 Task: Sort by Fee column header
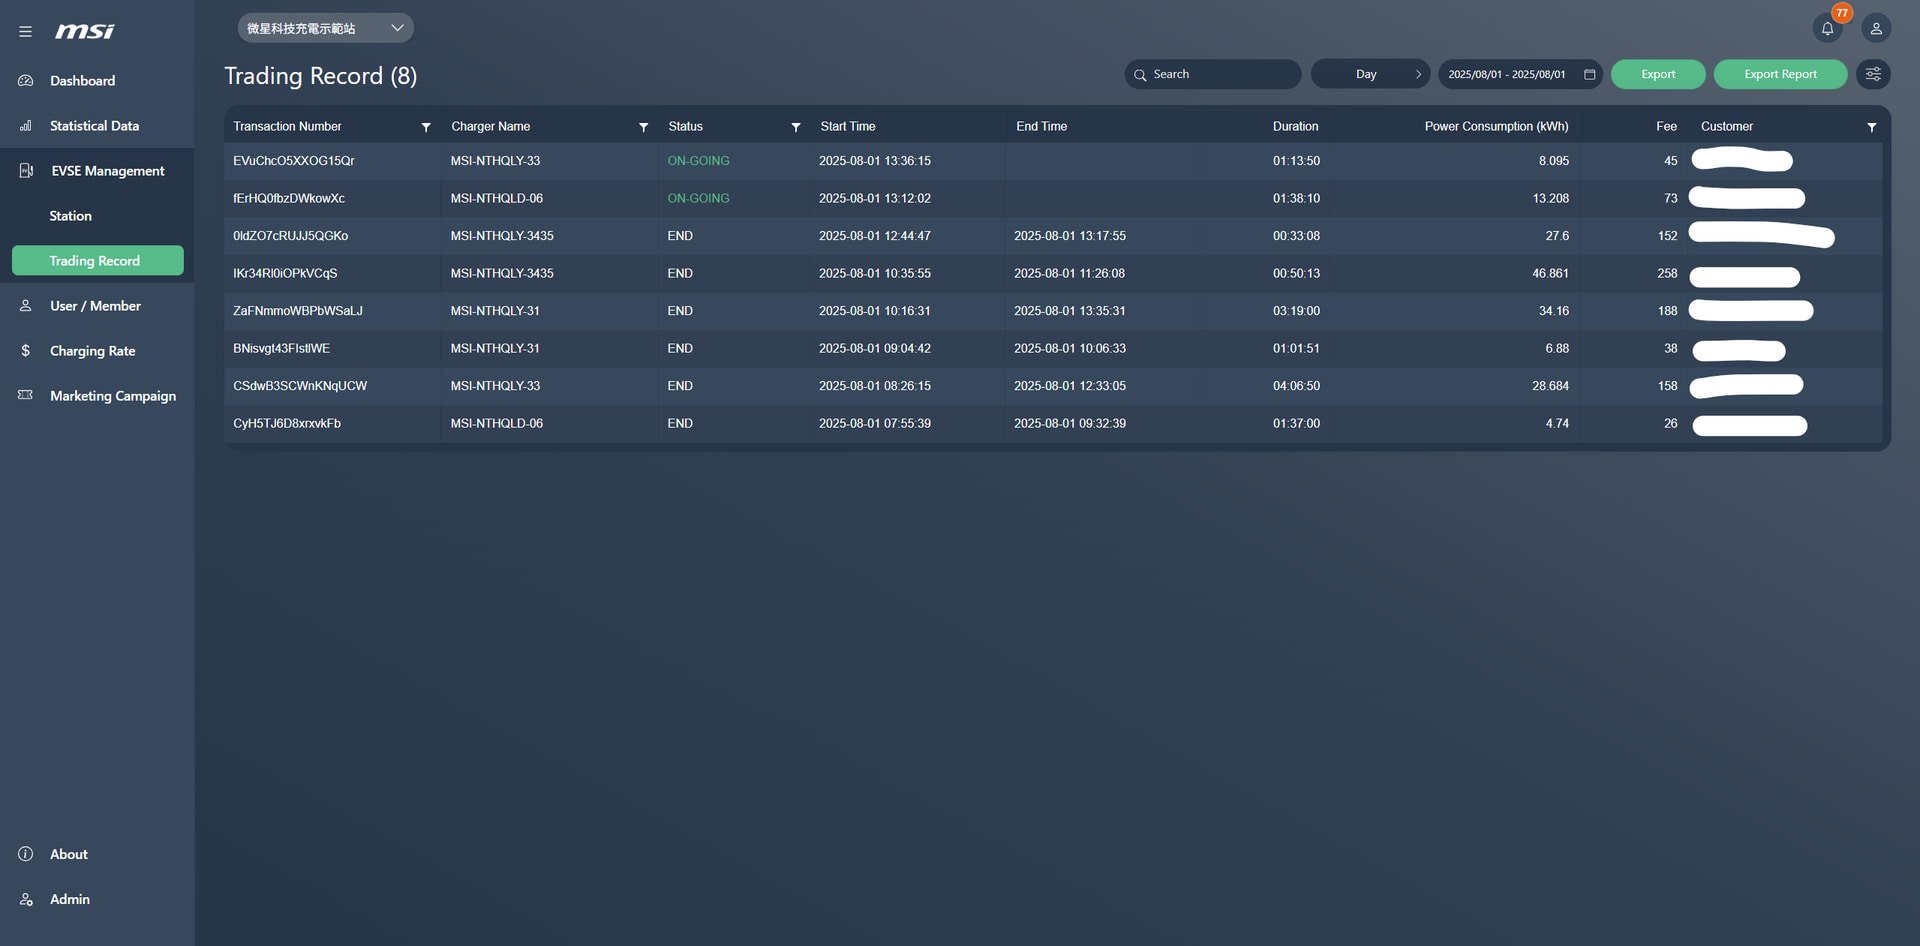[1666, 126]
